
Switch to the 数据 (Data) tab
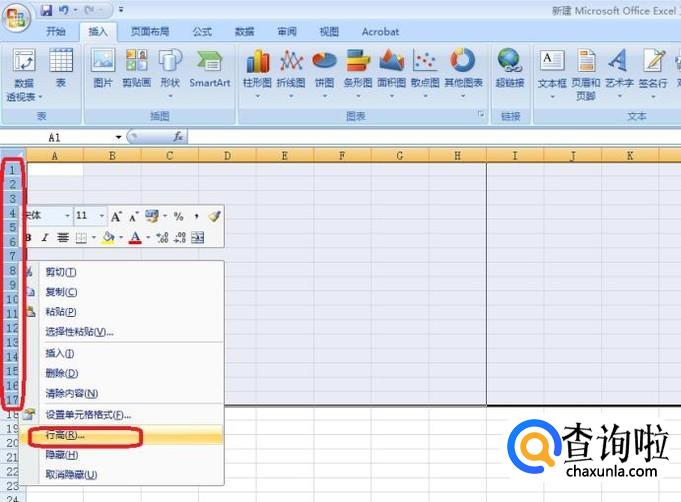245,31
